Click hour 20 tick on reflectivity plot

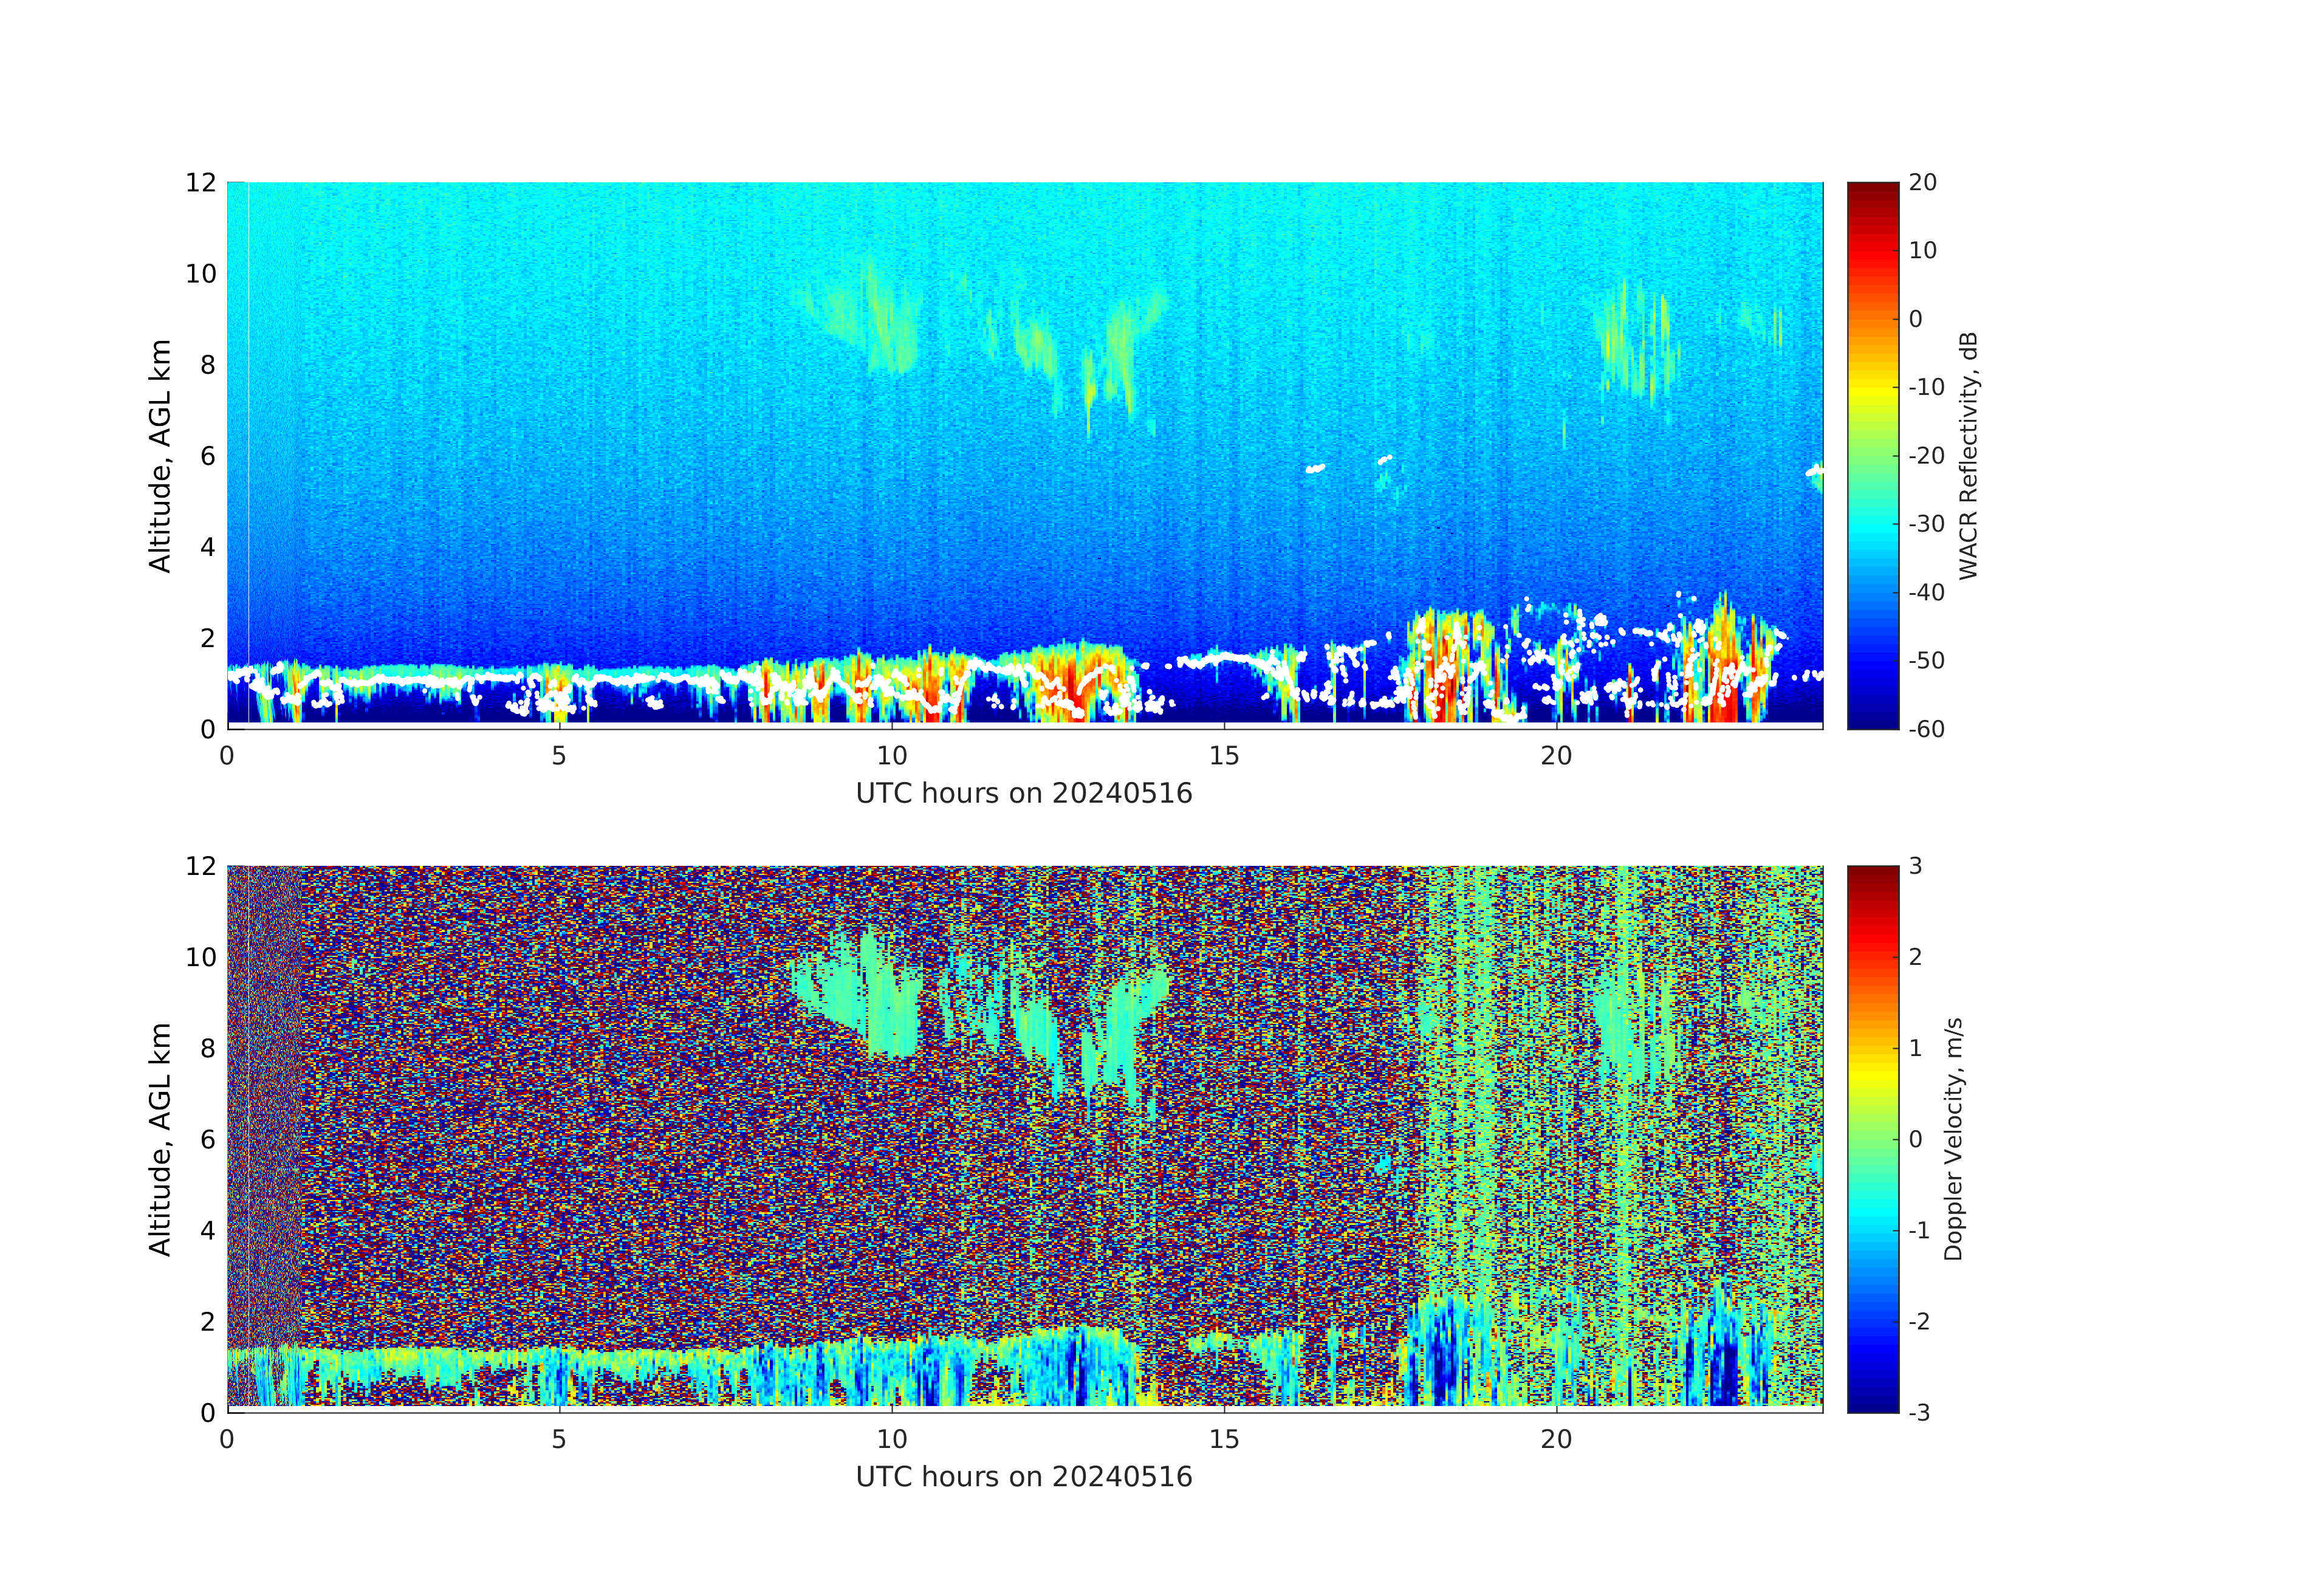click(1556, 756)
